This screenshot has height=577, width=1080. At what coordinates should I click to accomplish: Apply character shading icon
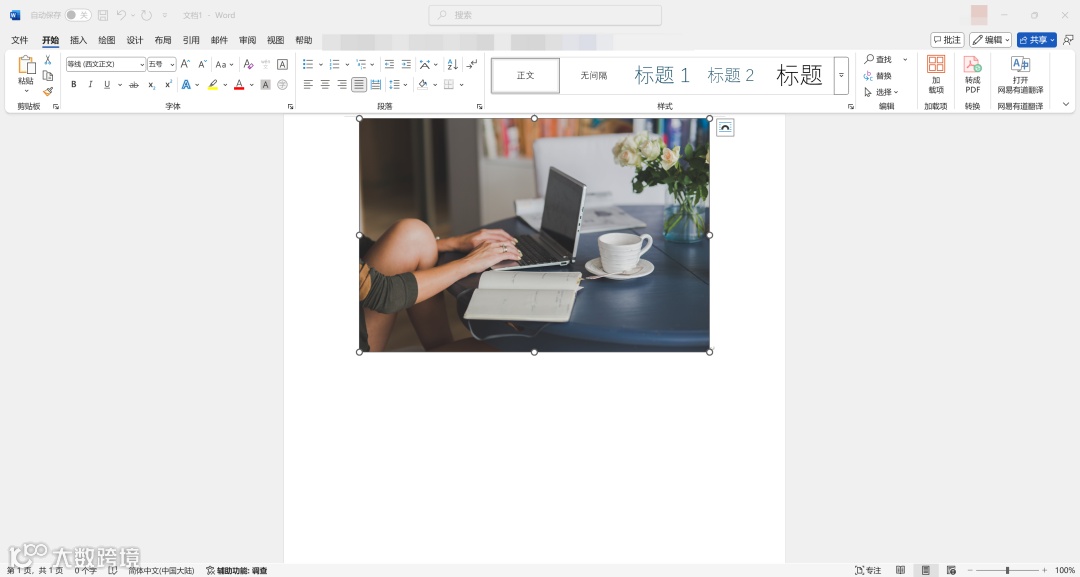click(x=265, y=85)
